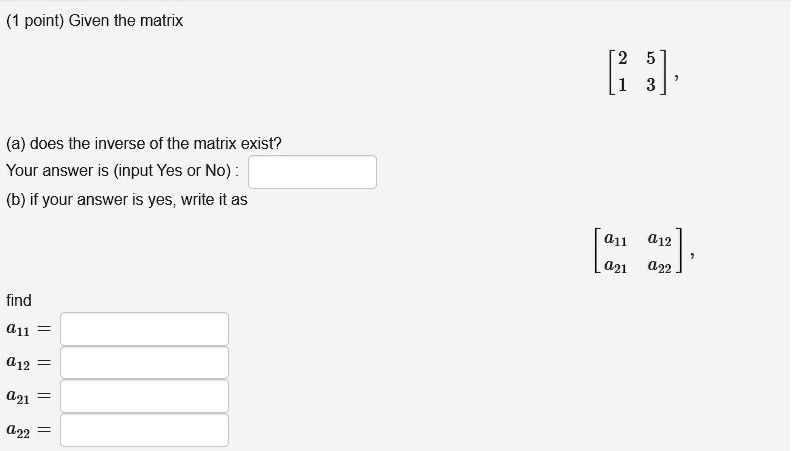Click the a22 entry in the symbolic matrix

pos(659,266)
